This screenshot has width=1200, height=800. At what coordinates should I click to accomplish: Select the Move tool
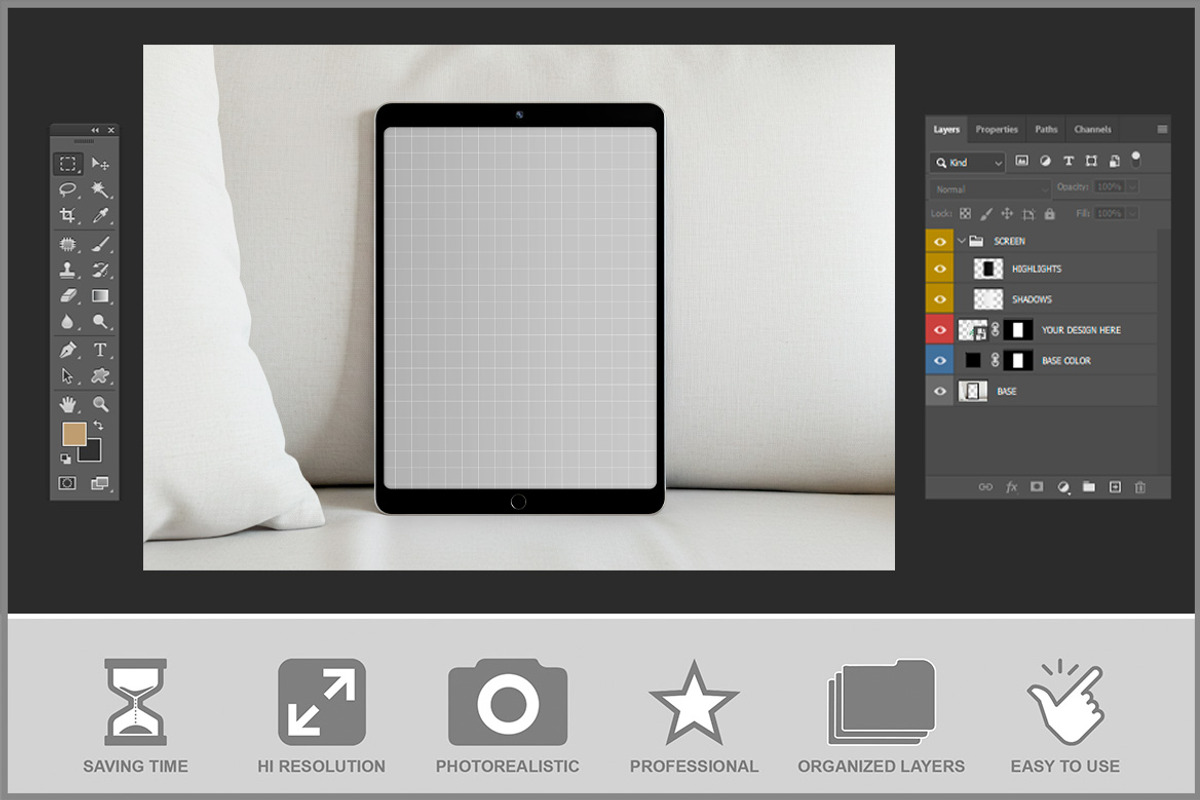pos(100,164)
